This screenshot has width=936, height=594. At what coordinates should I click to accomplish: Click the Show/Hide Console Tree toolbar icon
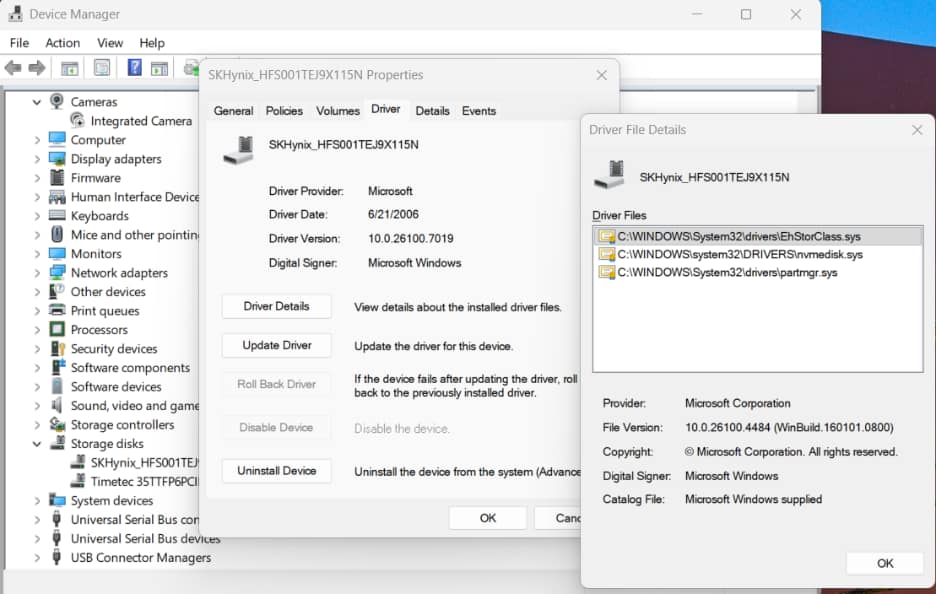(70, 68)
